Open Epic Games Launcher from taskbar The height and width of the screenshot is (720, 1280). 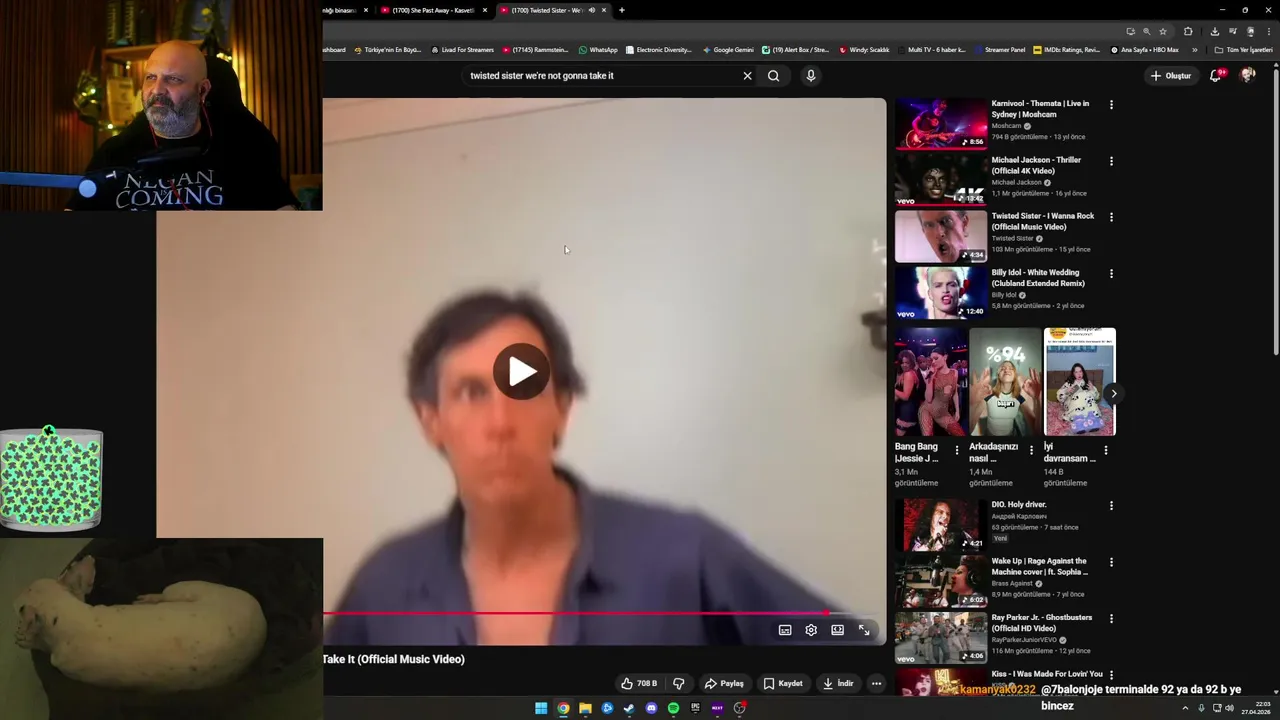tap(695, 708)
